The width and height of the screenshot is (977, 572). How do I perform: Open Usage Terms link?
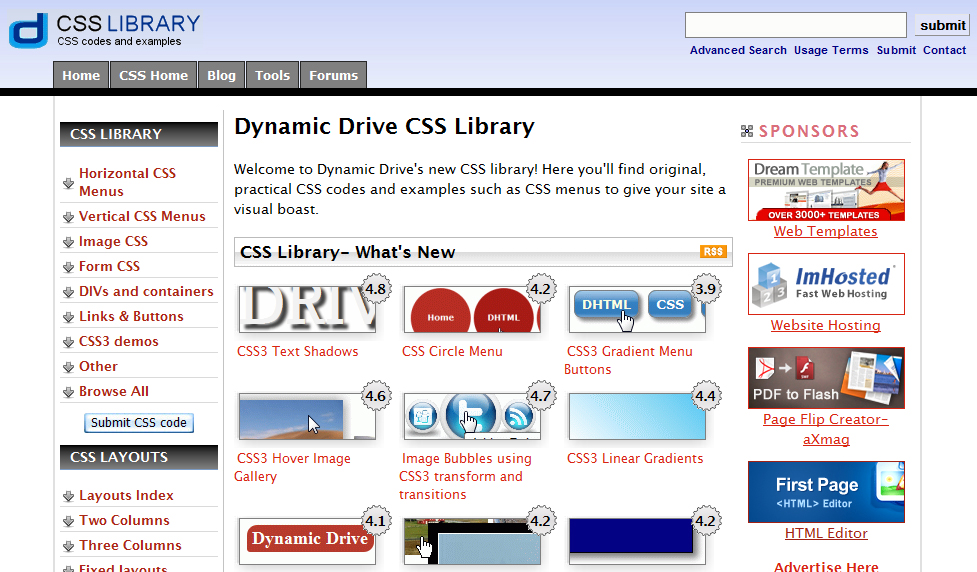click(831, 50)
